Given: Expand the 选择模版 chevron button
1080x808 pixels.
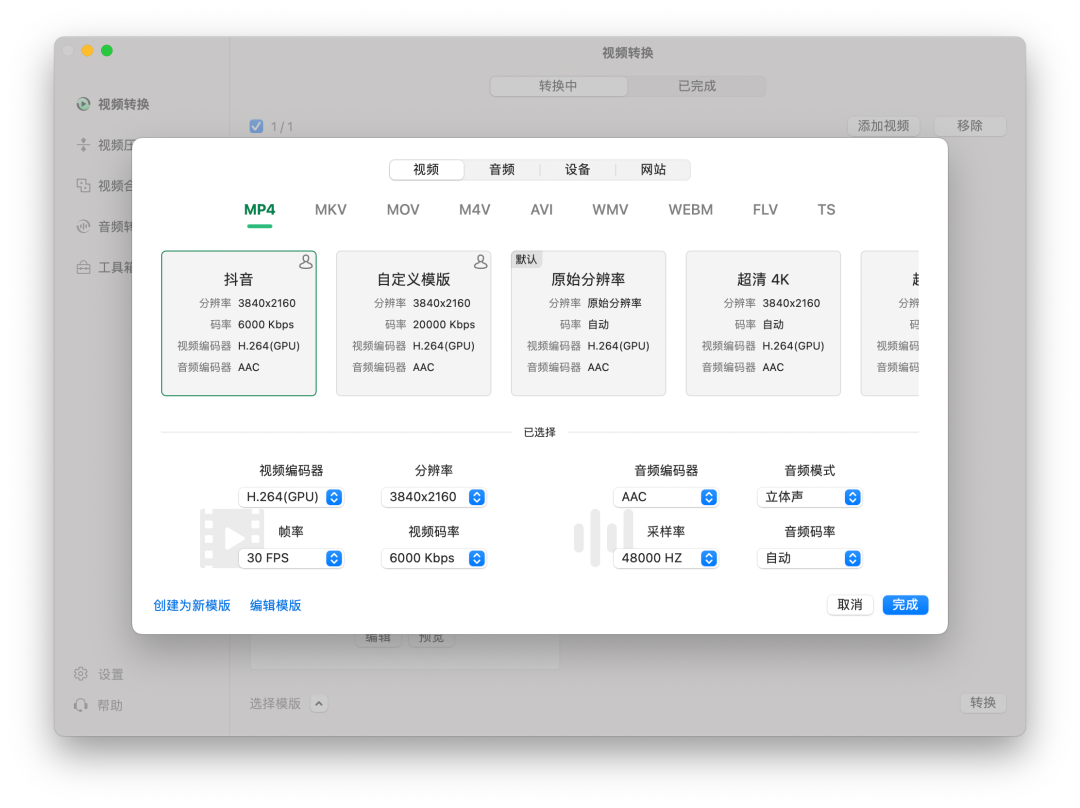Looking at the screenshot, I should pyautogui.click(x=319, y=703).
